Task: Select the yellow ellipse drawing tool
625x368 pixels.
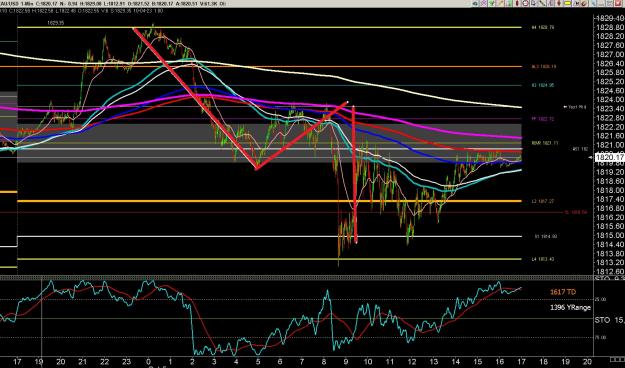Action: click(567, 3)
